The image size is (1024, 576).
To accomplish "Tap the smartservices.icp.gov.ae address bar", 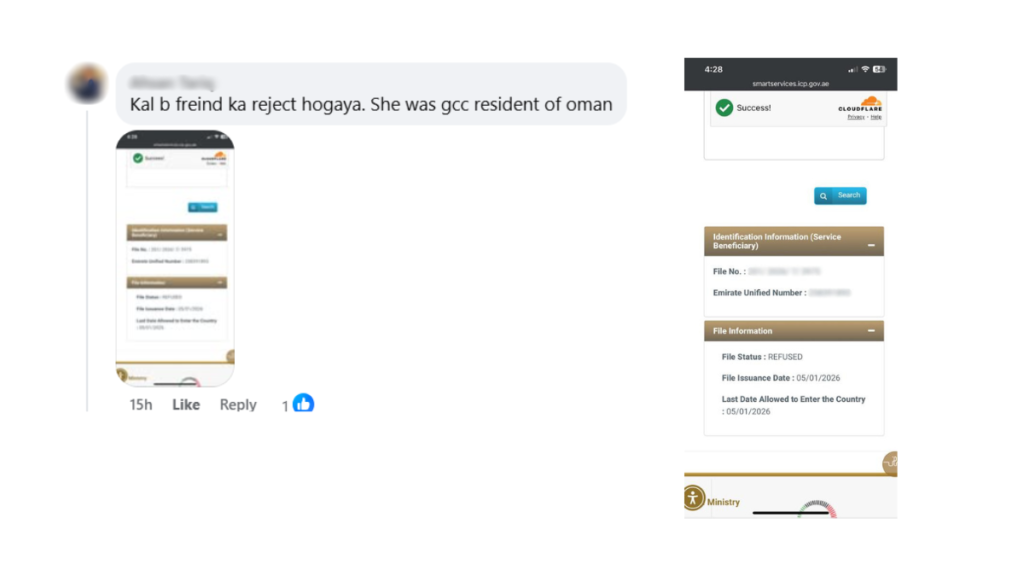I will pyautogui.click(x=790, y=83).
